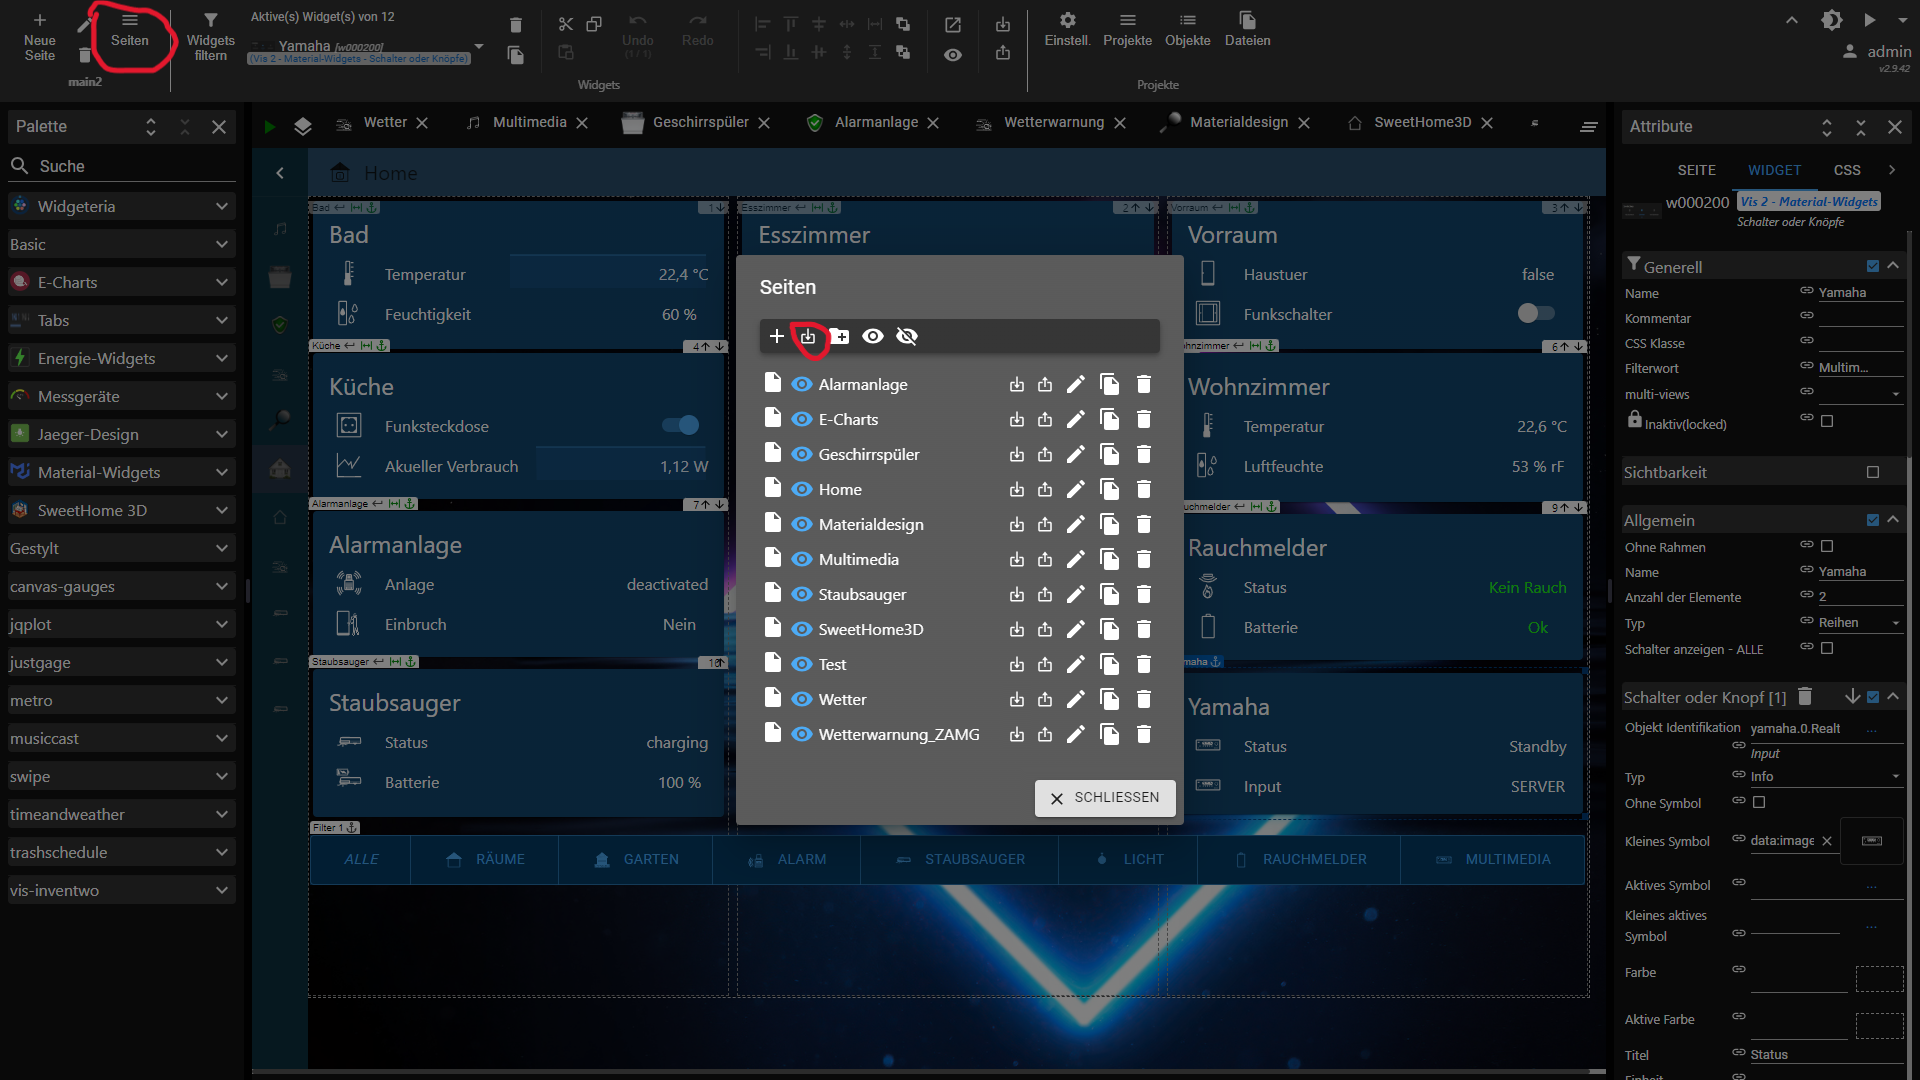Toggle visibility eye of Staubsauger page
Image resolution: width=1920 pixels, height=1080 pixels.
[x=801, y=595]
